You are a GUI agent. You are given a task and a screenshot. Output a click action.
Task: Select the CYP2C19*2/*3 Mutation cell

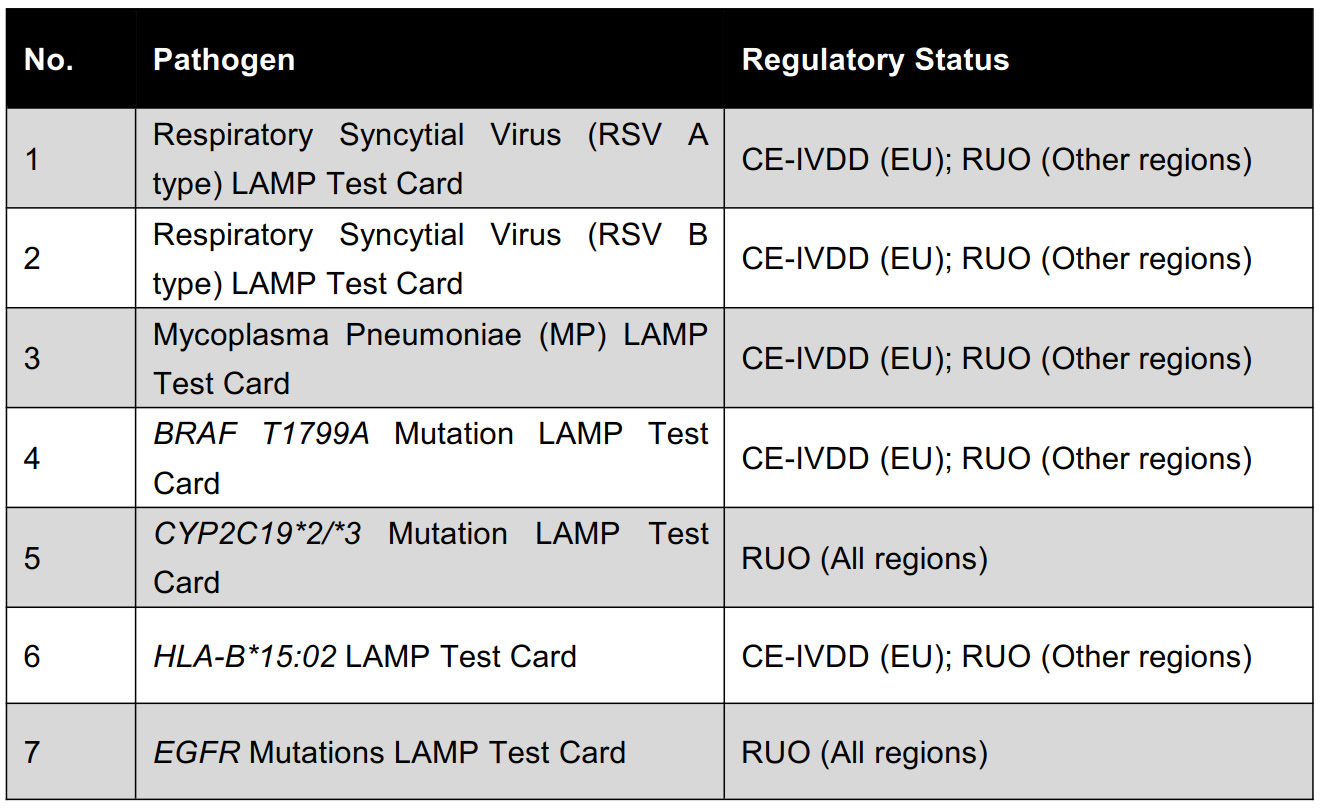(x=430, y=558)
